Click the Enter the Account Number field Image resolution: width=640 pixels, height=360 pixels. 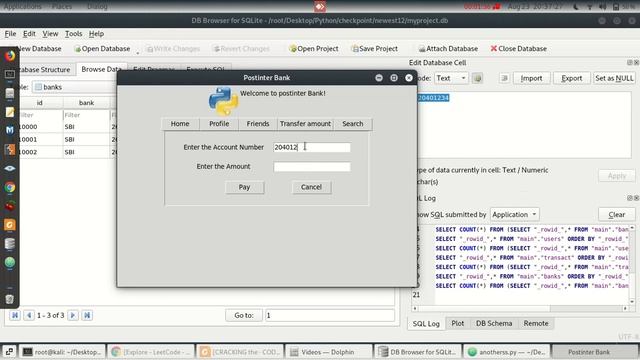click(x=312, y=147)
